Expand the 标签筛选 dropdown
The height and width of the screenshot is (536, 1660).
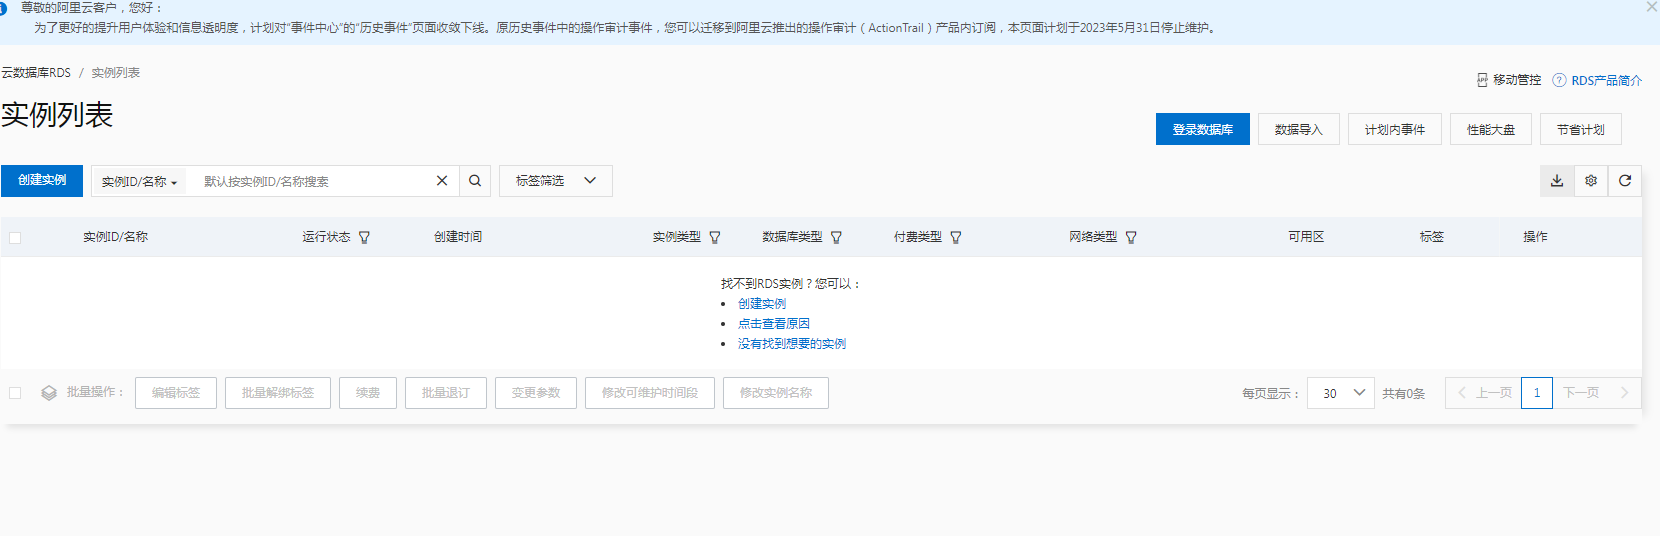pos(556,181)
